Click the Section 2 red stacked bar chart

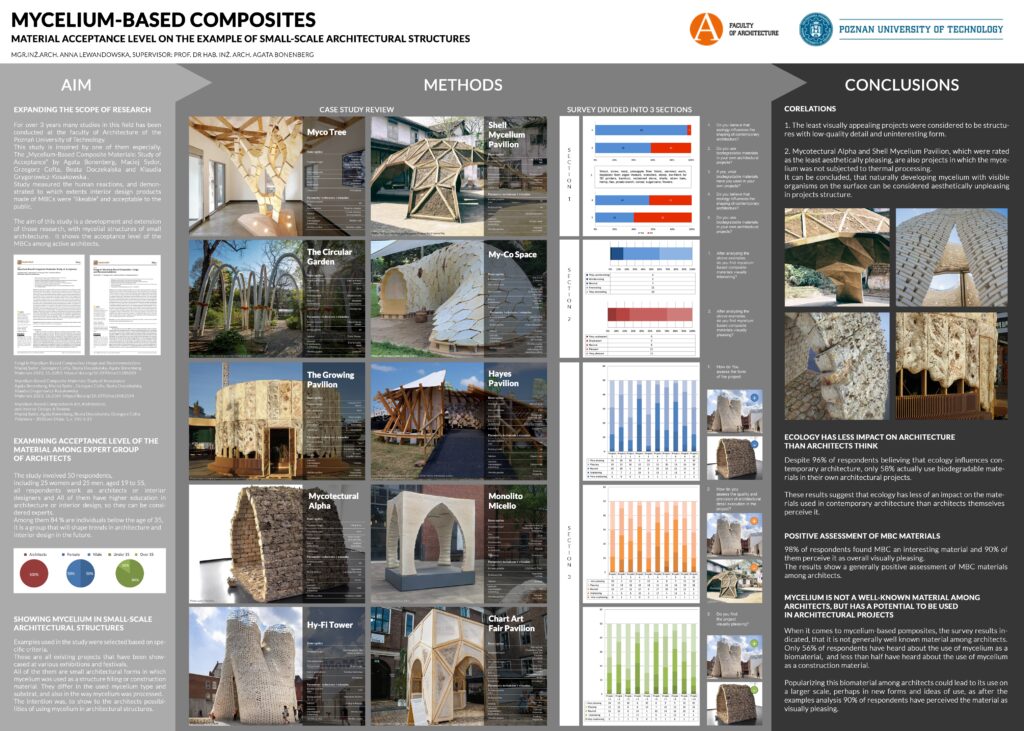pos(650,314)
